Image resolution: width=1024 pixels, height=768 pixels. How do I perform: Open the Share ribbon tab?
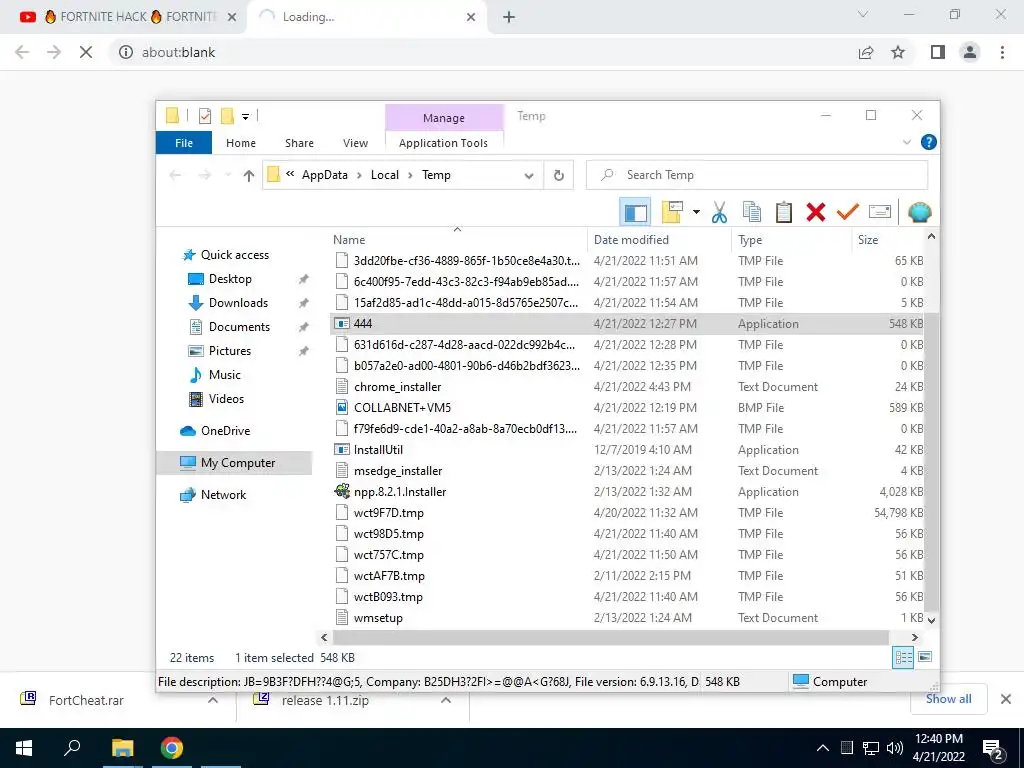click(299, 142)
